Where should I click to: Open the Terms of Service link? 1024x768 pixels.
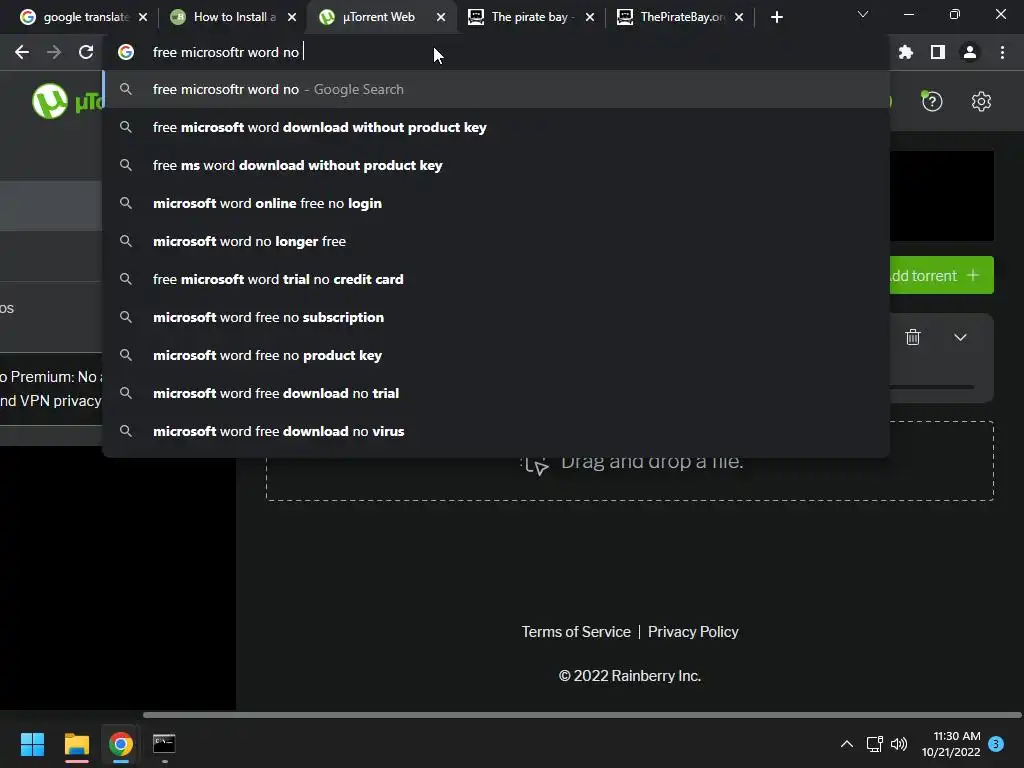click(576, 632)
